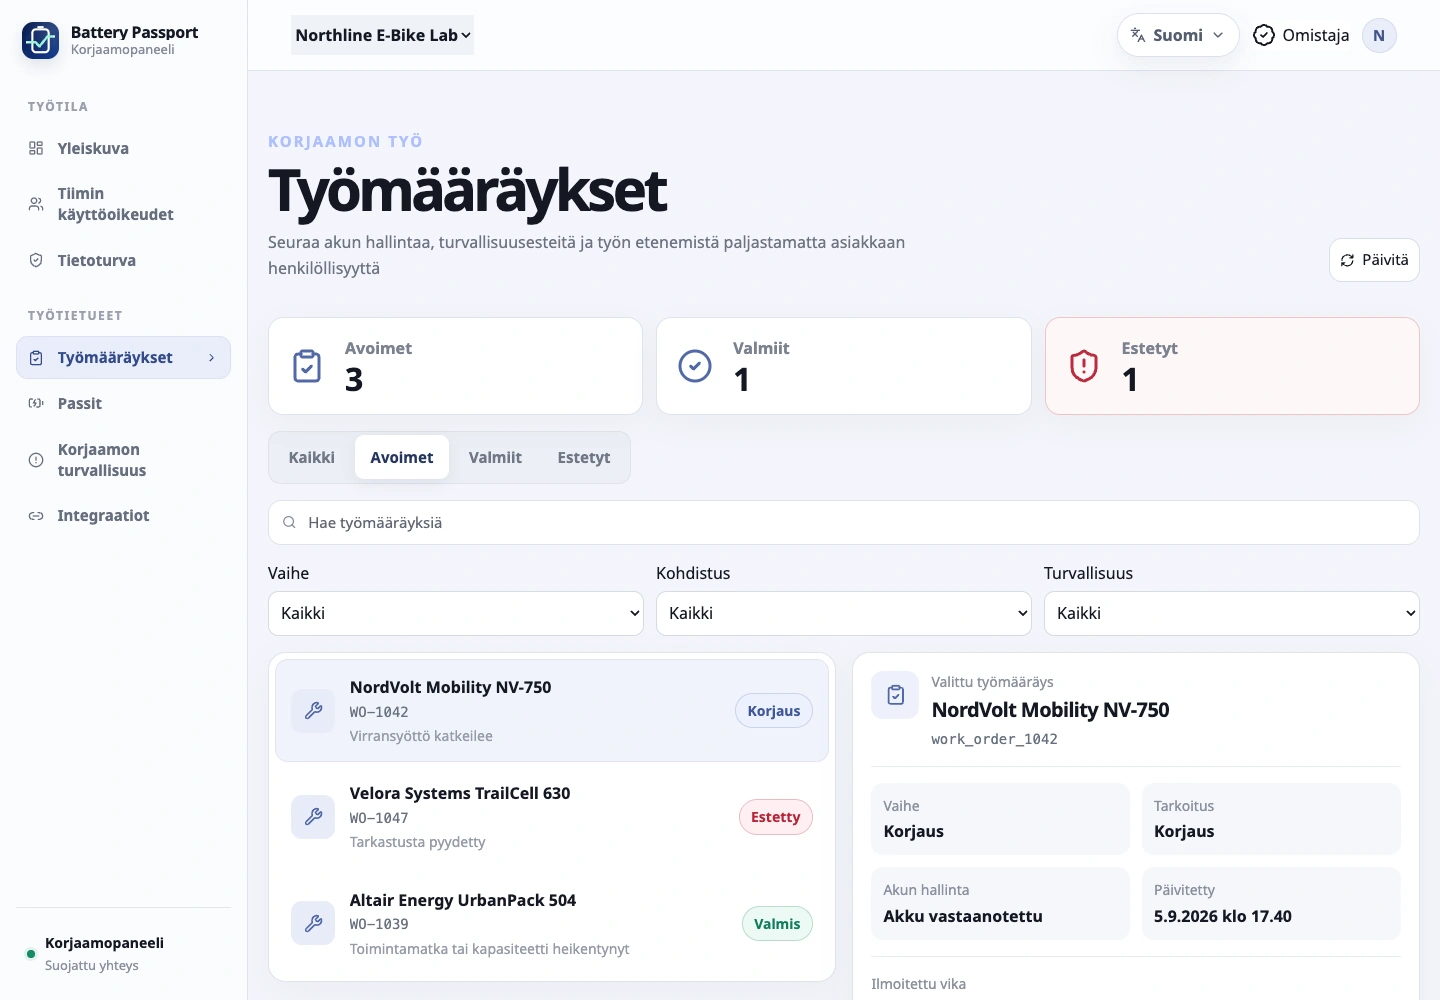Click the Valmiit check circle icon
The width and height of the screenshot is (1440, 1000).
coord(695,366)
